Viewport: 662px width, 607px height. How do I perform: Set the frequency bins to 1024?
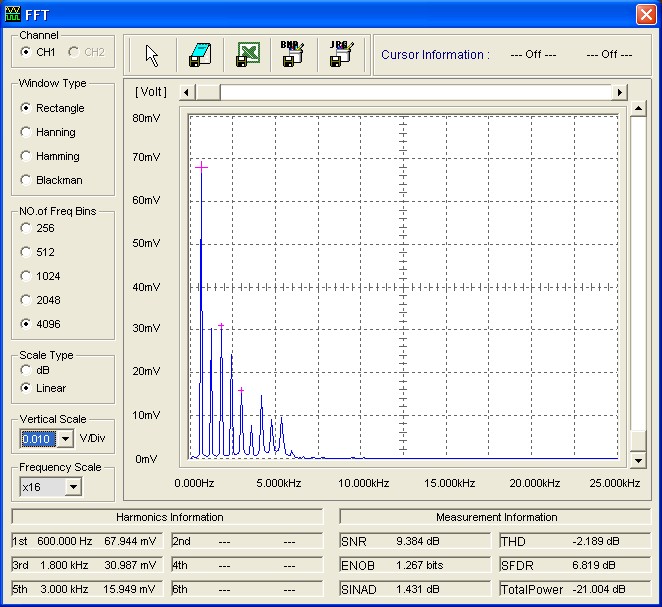click(26, 276)
